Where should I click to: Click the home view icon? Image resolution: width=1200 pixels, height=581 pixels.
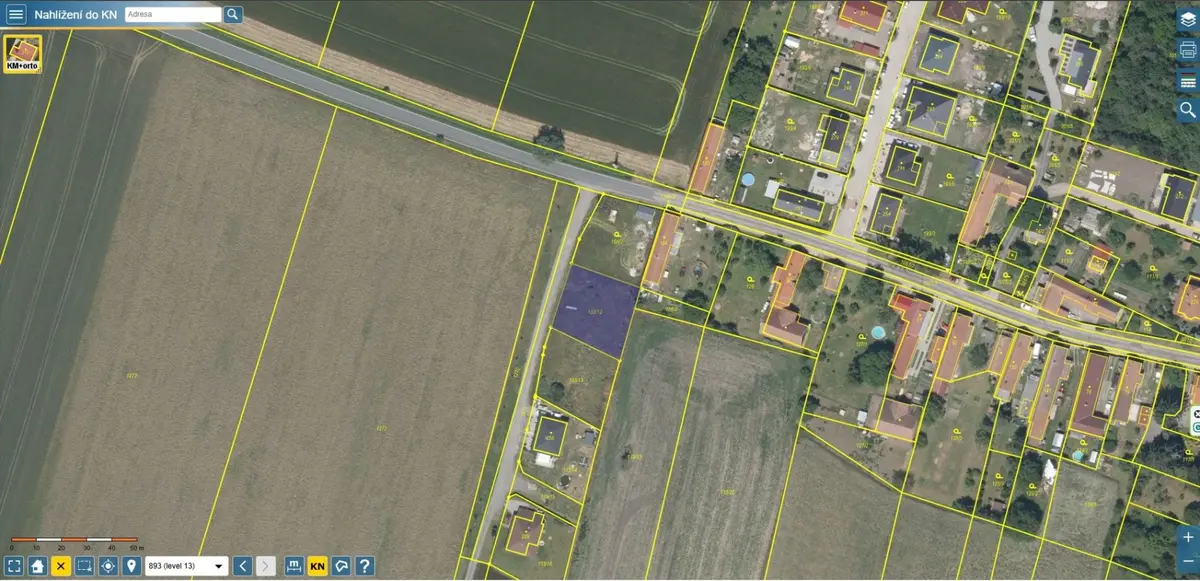pos(37,566)
